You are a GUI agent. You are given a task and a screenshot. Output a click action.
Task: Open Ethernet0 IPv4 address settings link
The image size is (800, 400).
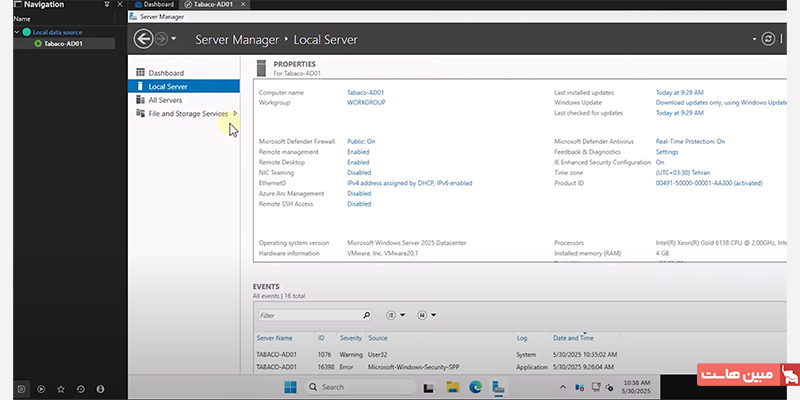(410, 183)
